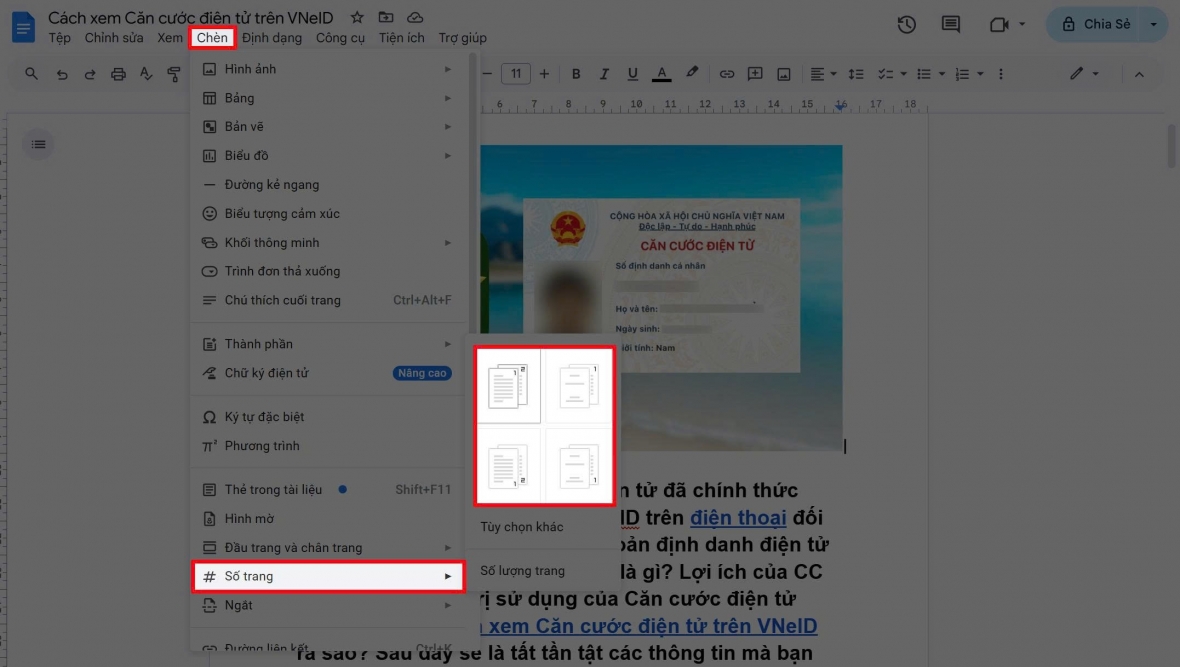The width and height of the screenshot is (1180, 667).
Task: Open the text color picker
Action: pyautogui.click(x=661, y=74)
